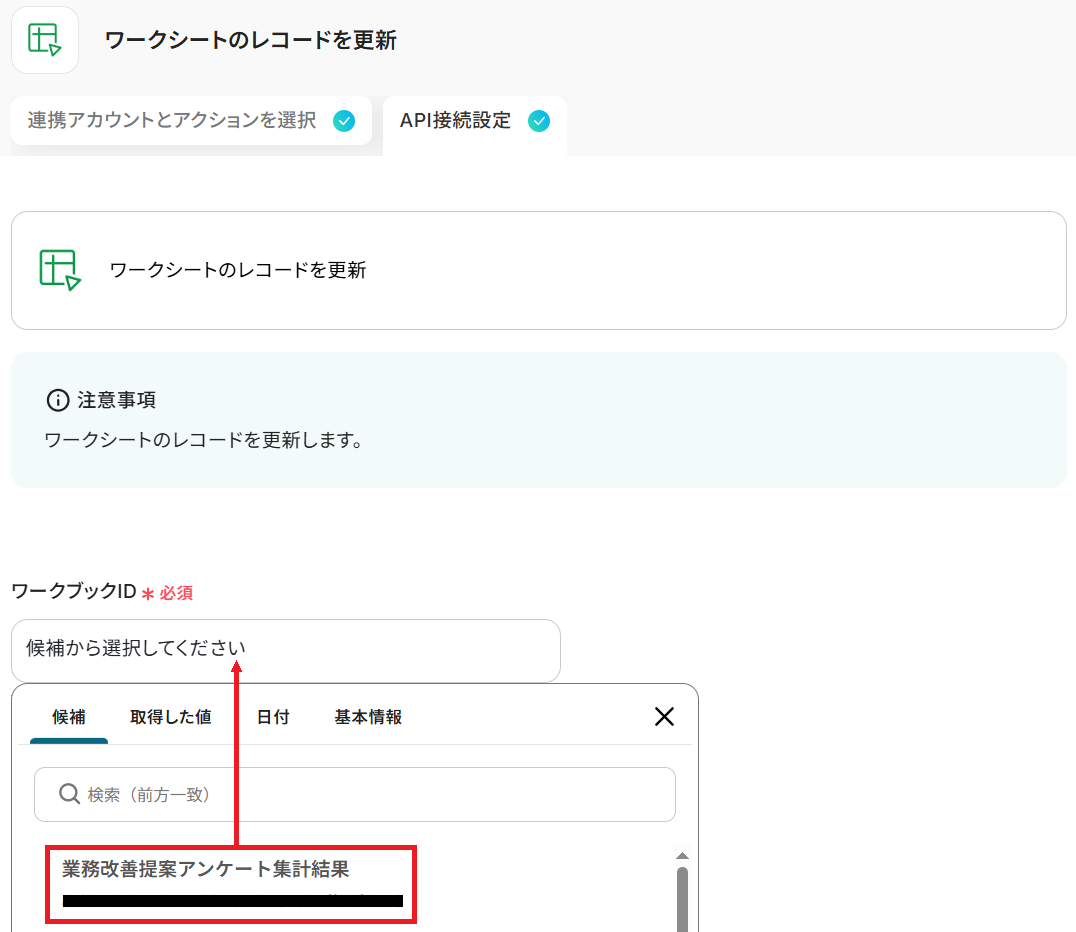
Task: Switch to the 取得した値 tab
Action: pos(171,717)
